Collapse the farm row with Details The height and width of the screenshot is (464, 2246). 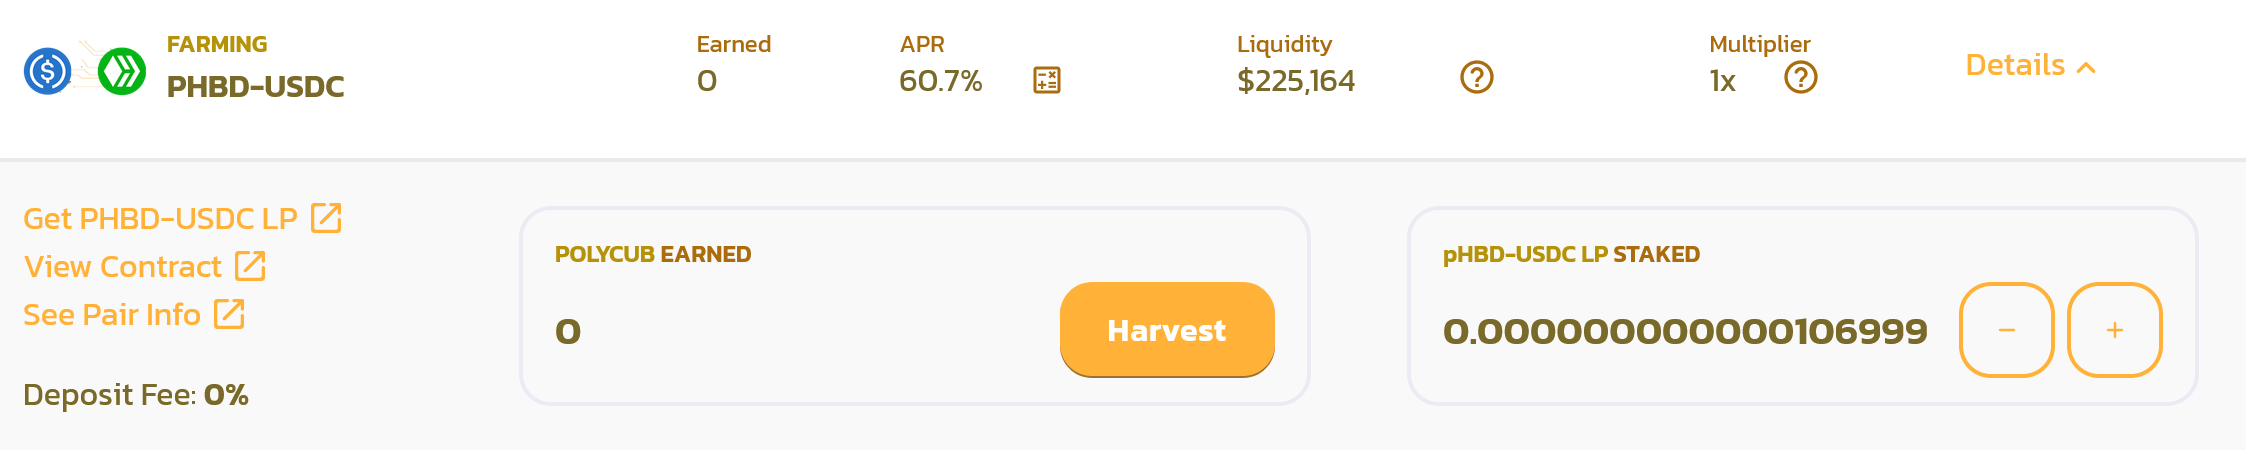coord(2030,66)
